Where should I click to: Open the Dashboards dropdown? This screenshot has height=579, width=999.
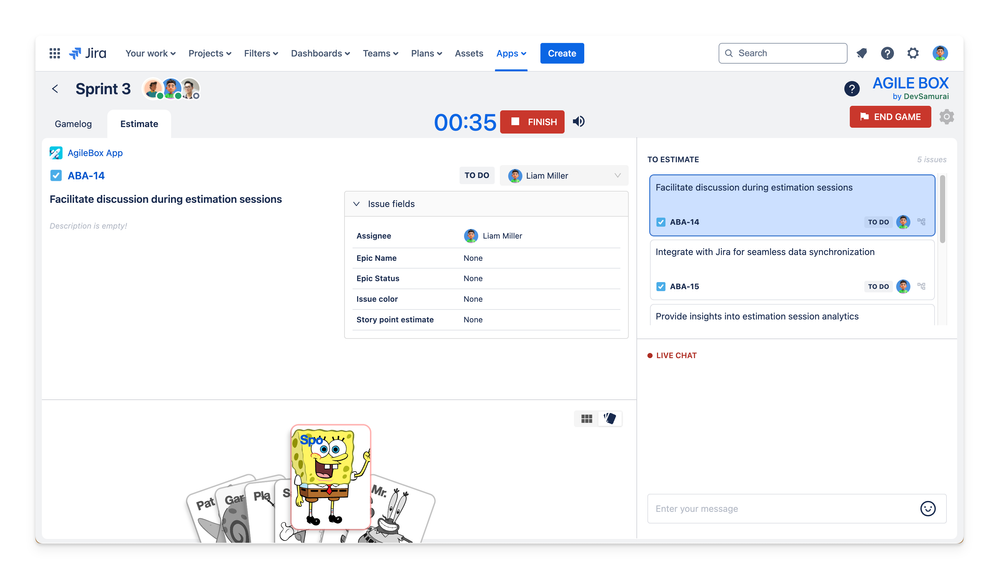click(x=320, y=54)
